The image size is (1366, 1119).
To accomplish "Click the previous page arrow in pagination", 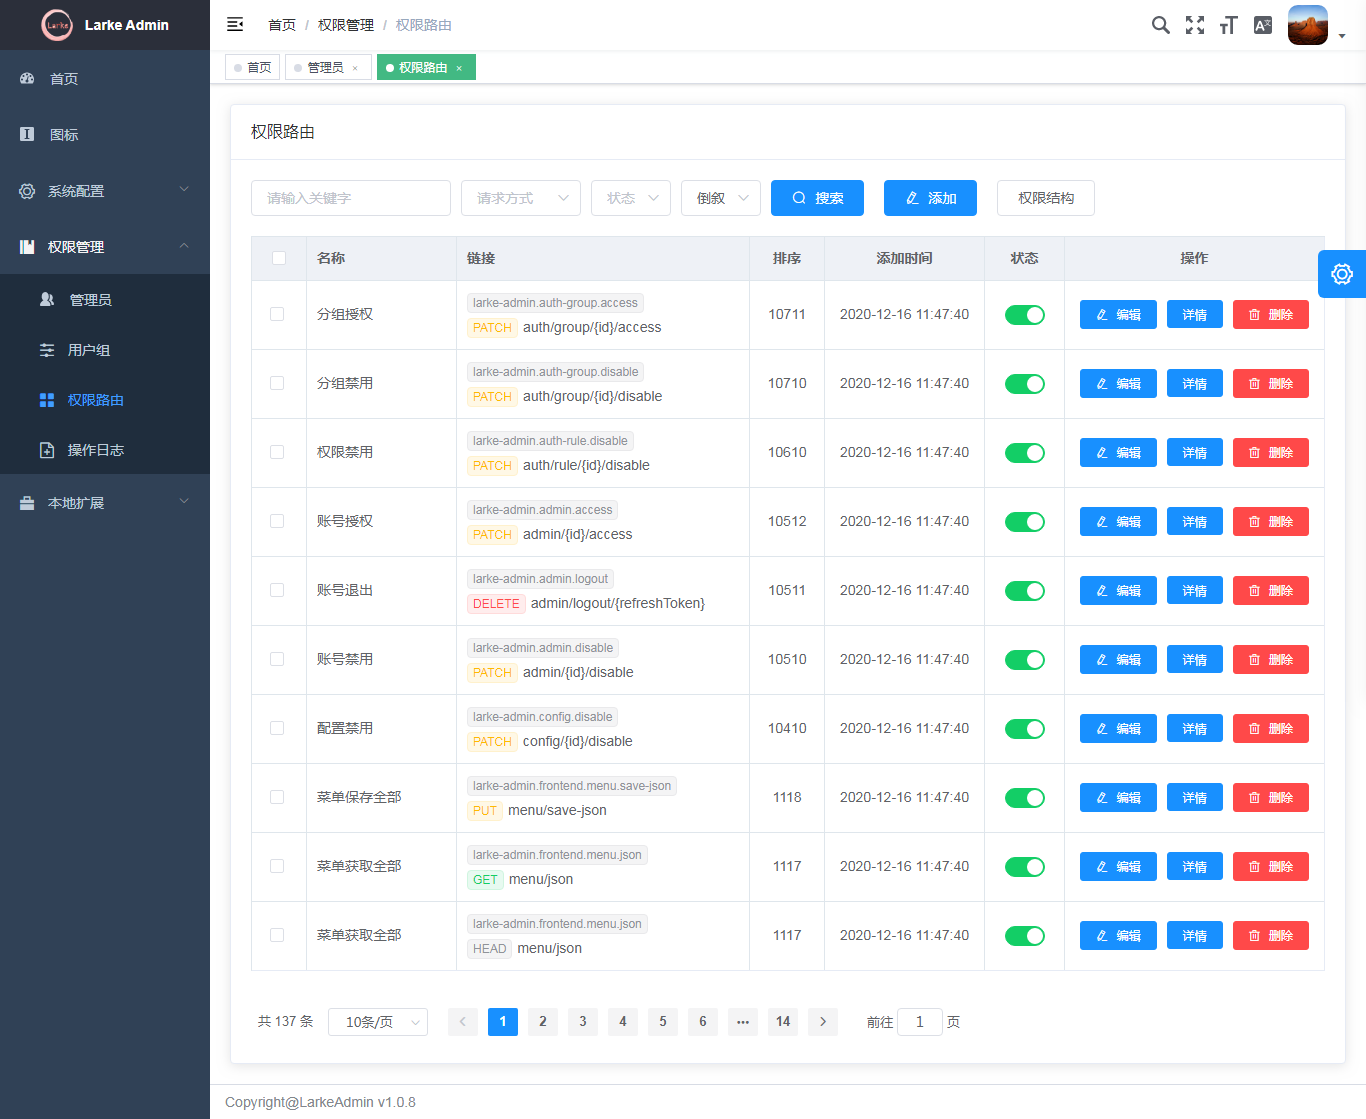I will 463,1021.
